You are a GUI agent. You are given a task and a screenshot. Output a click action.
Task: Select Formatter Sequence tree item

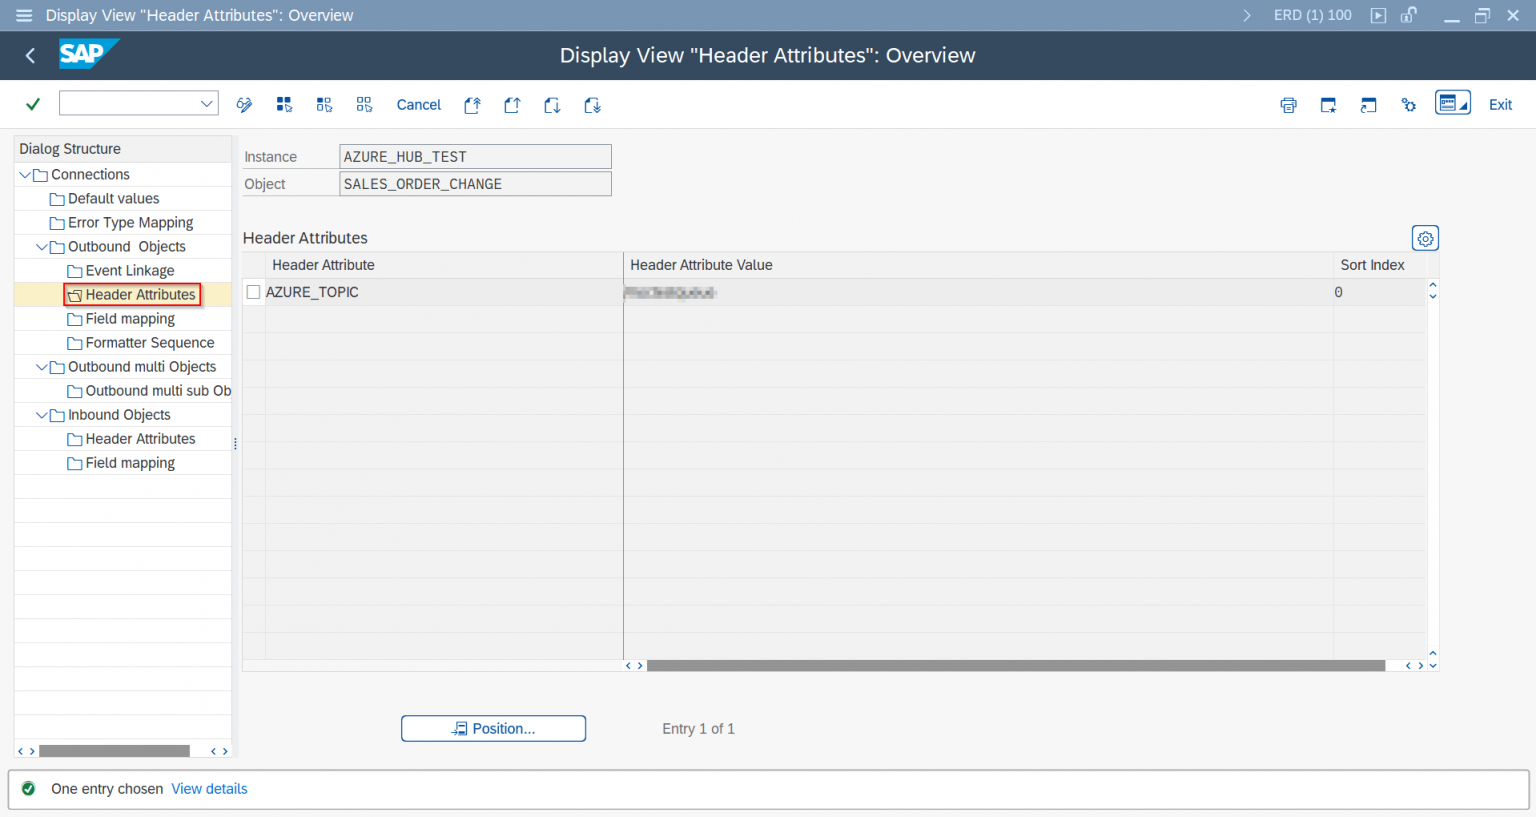tap(149, 343)
